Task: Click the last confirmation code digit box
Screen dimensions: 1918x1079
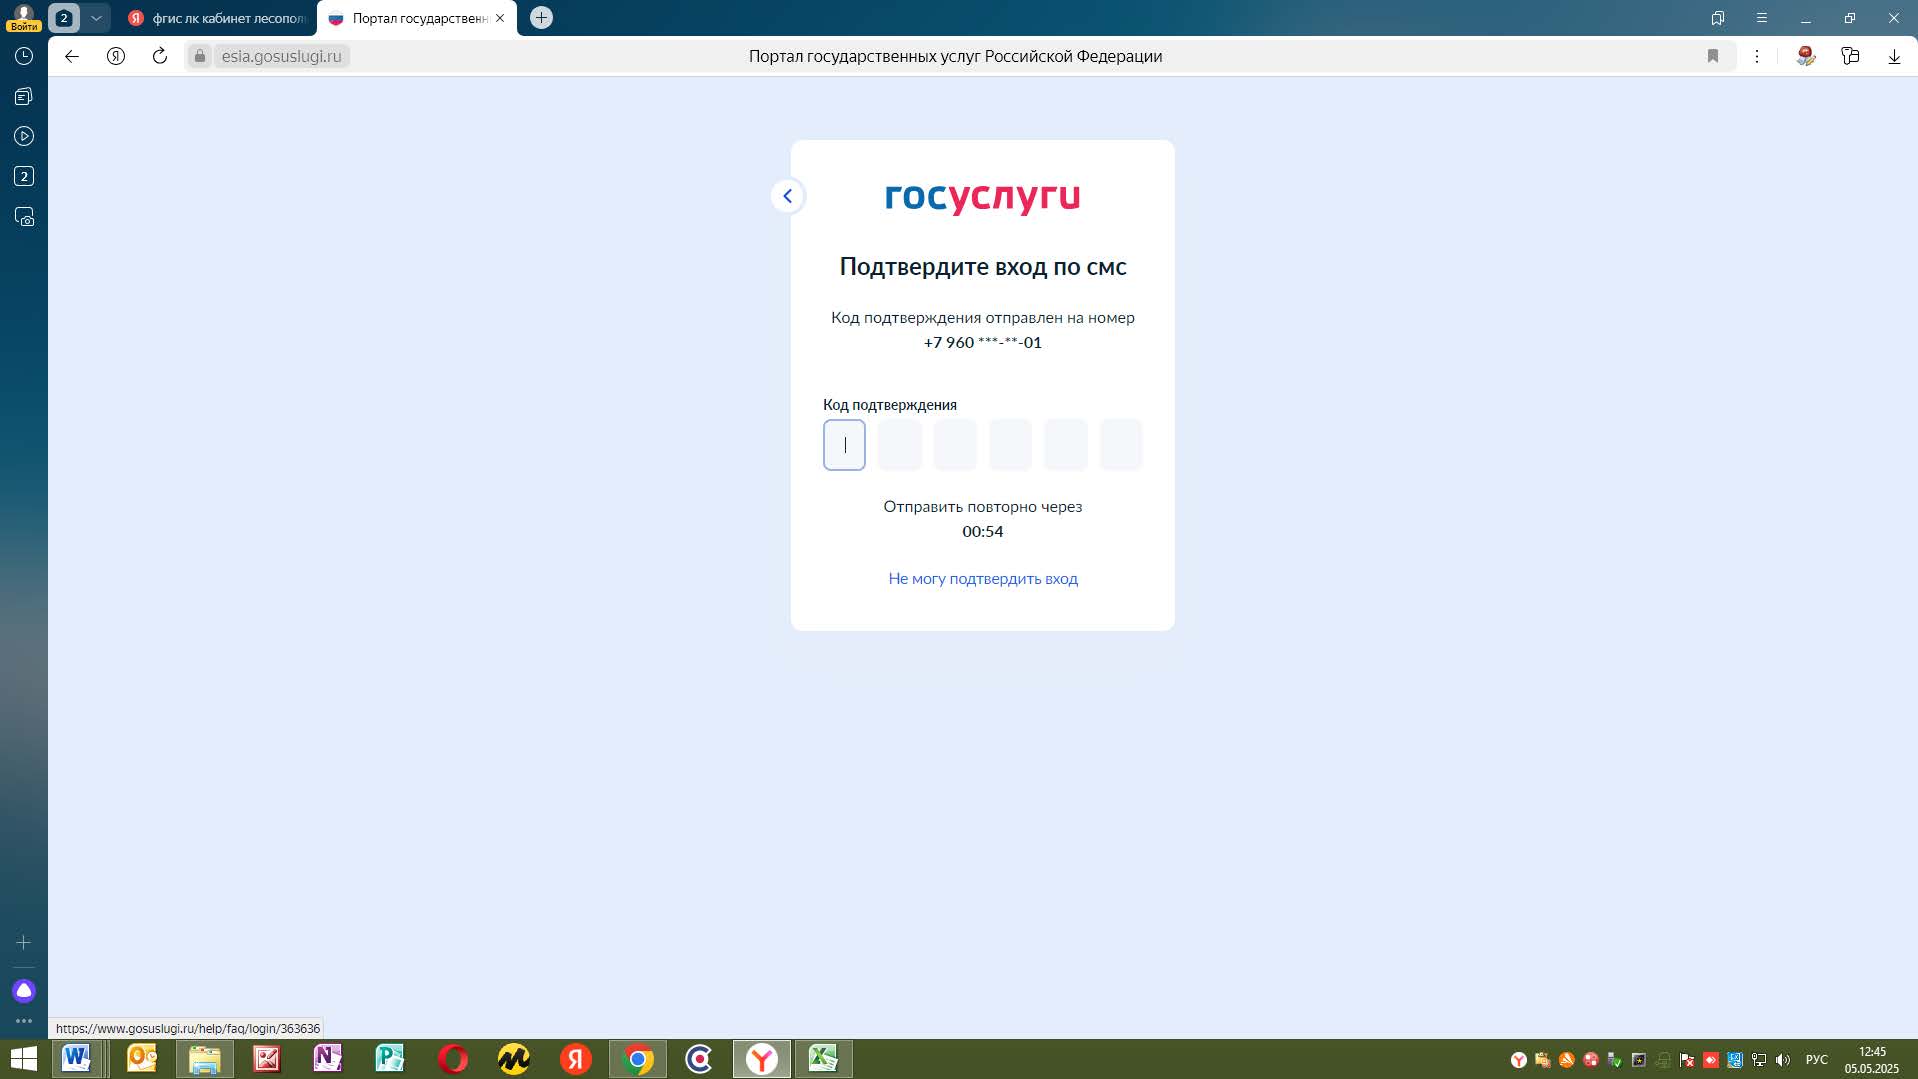Action: point(1121,445)
